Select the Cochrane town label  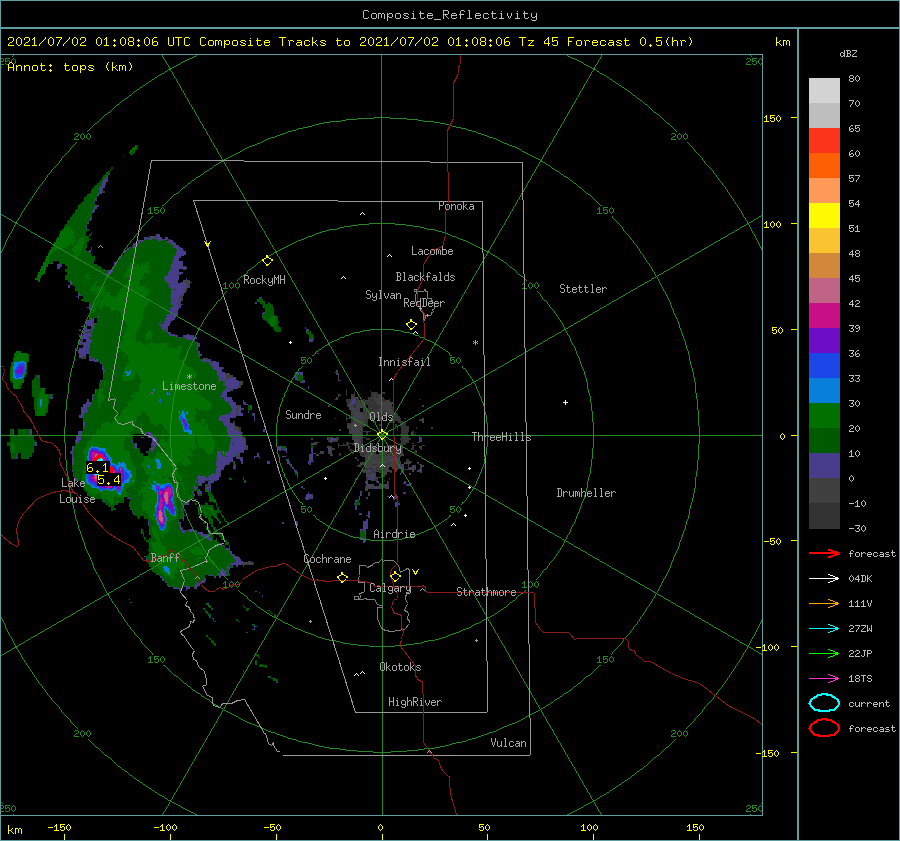click(327, 559)
